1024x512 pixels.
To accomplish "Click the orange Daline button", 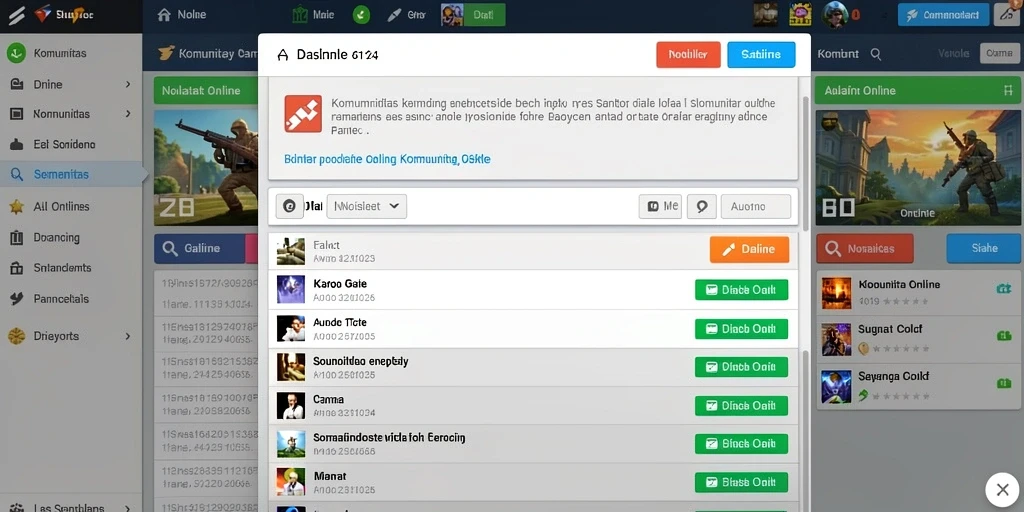I will [x=749, y=249].
